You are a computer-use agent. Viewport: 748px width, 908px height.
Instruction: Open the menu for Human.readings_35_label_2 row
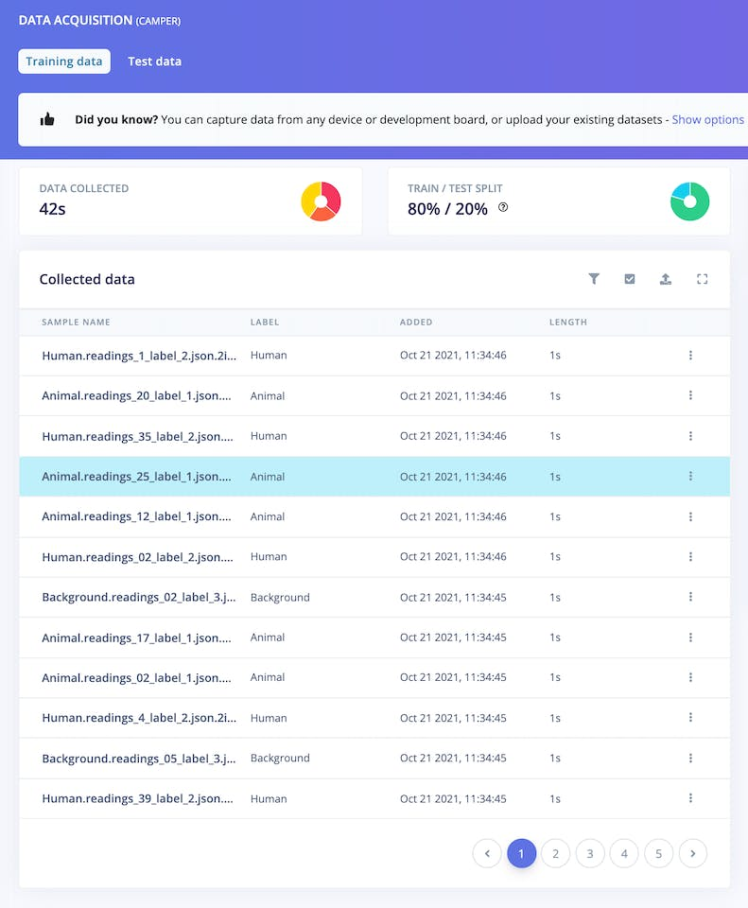click(x=691, y=436)
